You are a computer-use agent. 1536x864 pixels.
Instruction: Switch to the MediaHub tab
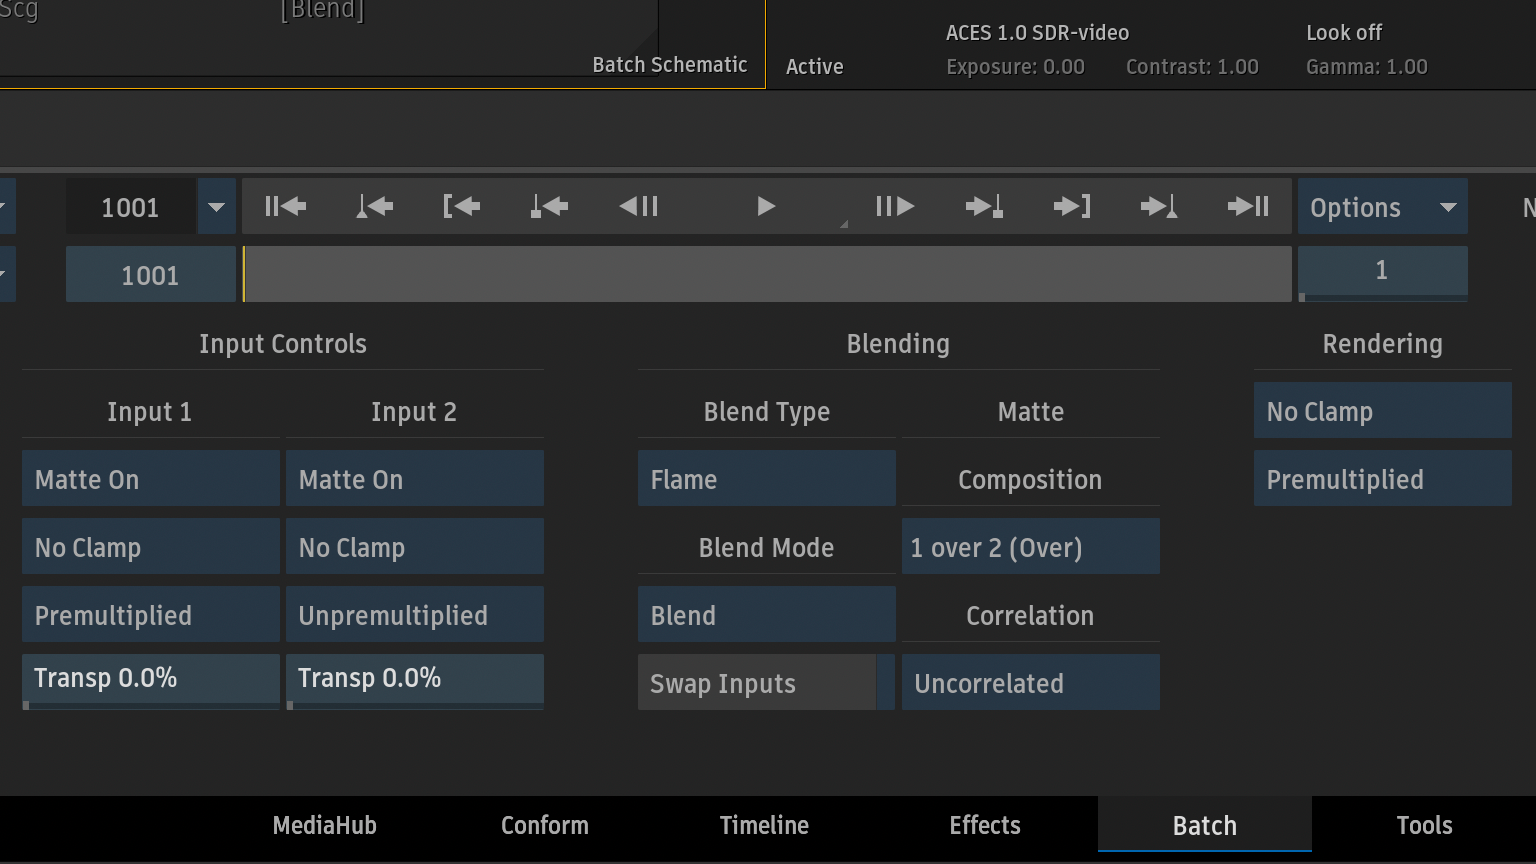(x=325, y=825)
